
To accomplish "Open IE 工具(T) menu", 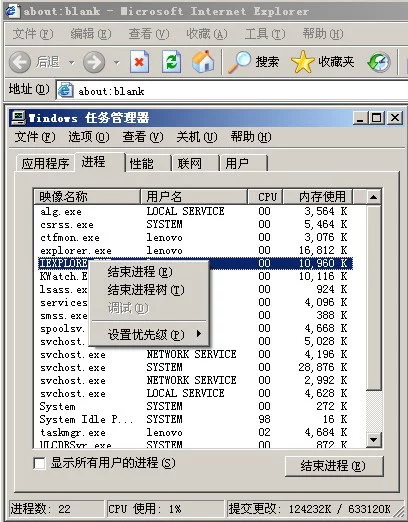I will click(x=265, y=34).
